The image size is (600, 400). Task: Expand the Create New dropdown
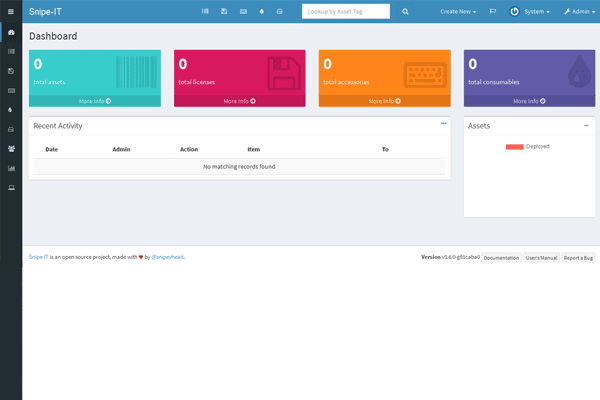458,11
